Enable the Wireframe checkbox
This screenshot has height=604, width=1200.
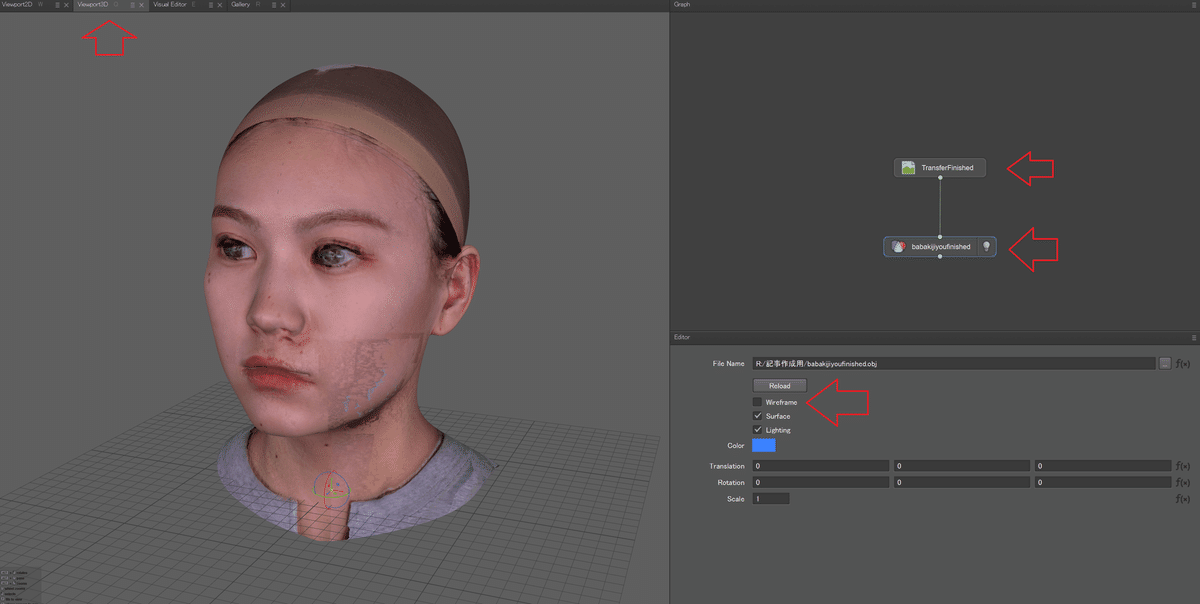click(757, 402)
